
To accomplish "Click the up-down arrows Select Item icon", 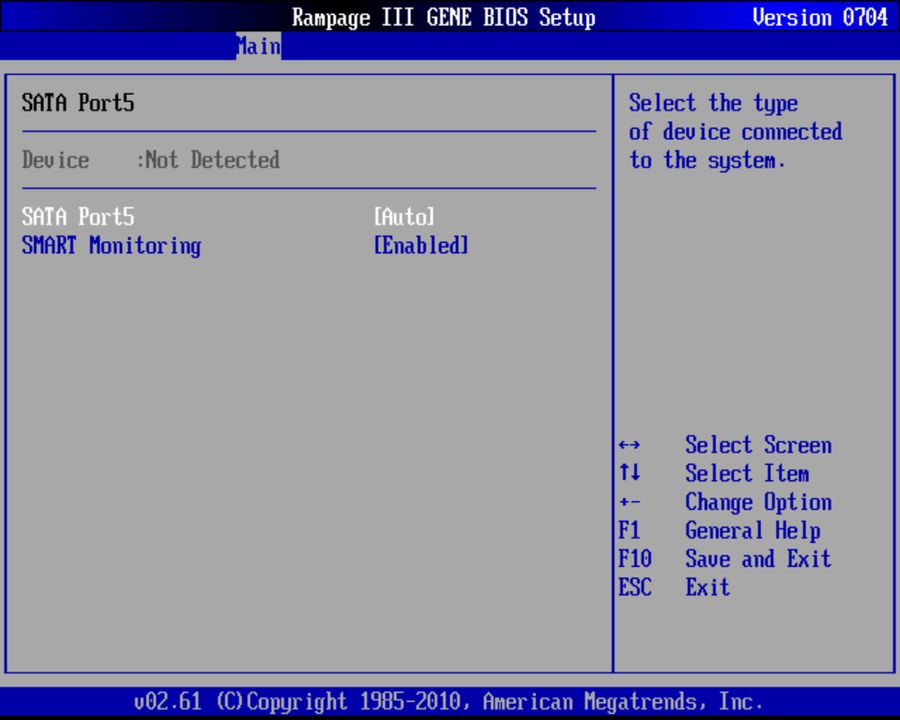I will 630,473.
